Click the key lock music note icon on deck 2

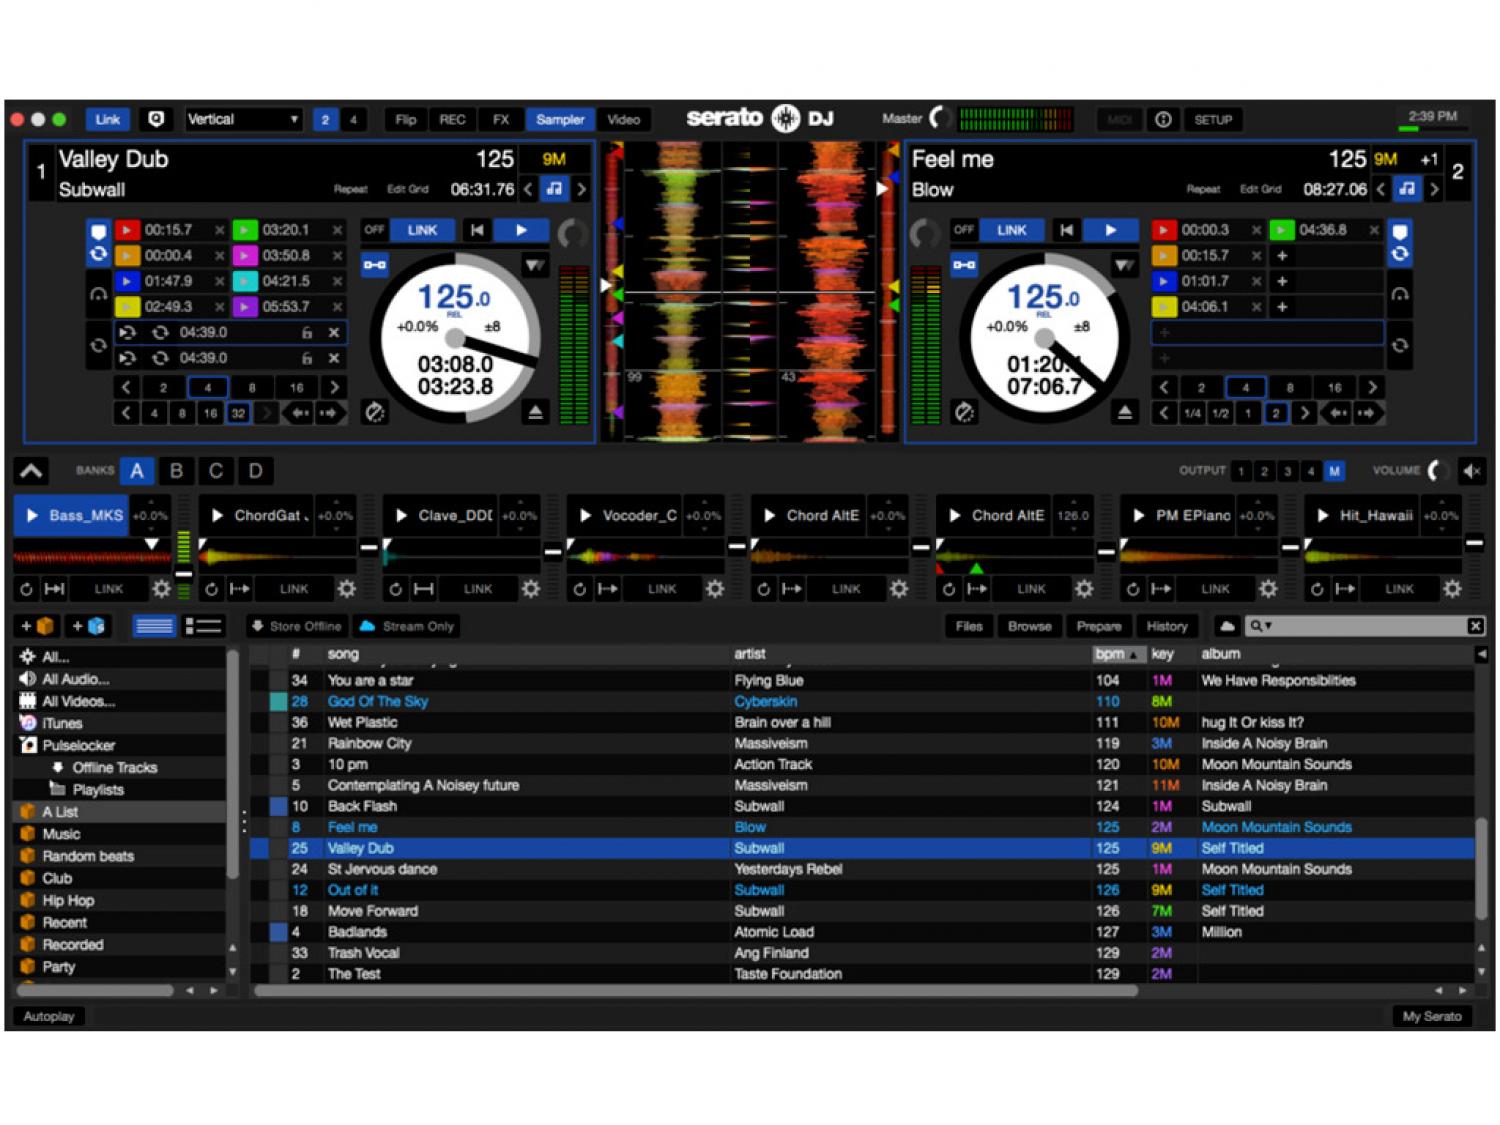click(1407, 189)
